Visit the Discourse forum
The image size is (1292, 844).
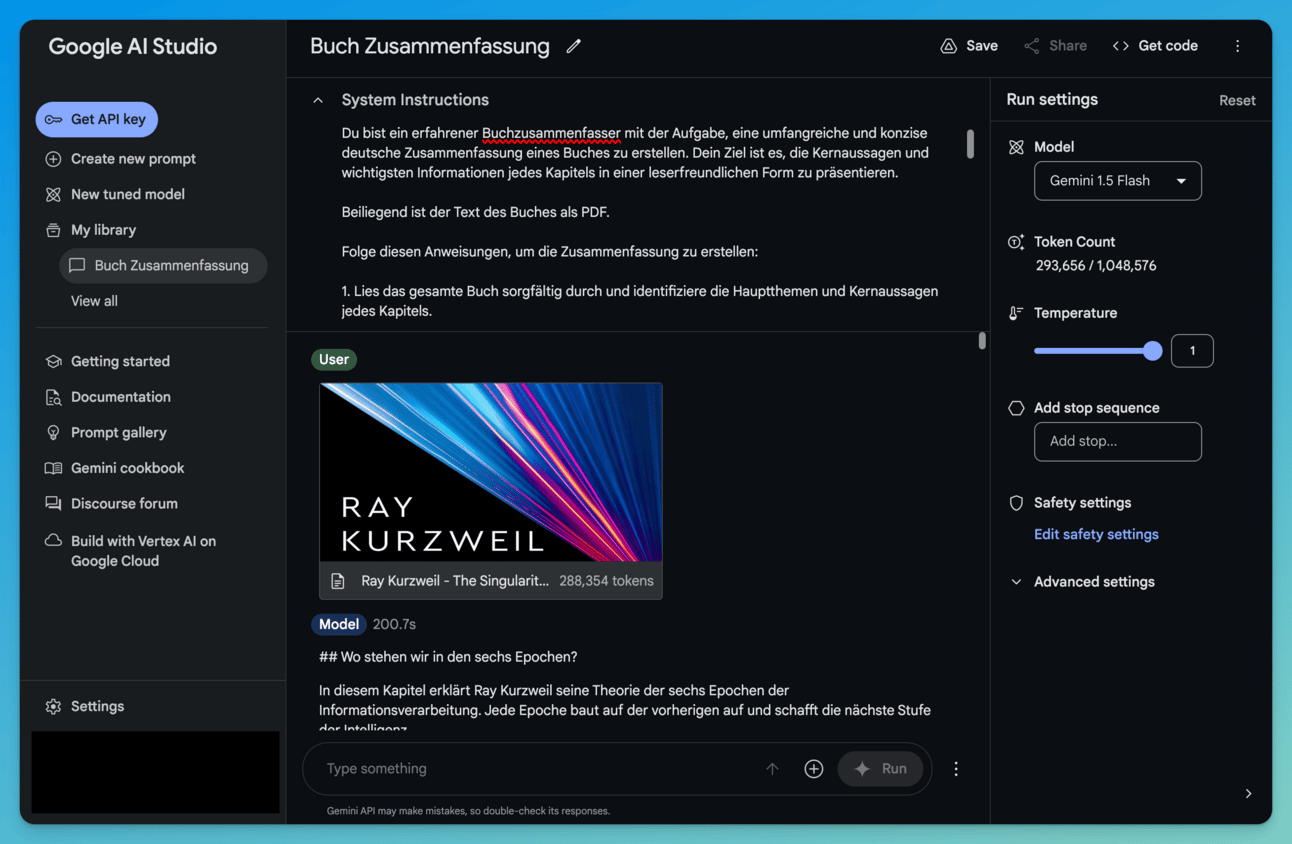[x=111, y=504]
